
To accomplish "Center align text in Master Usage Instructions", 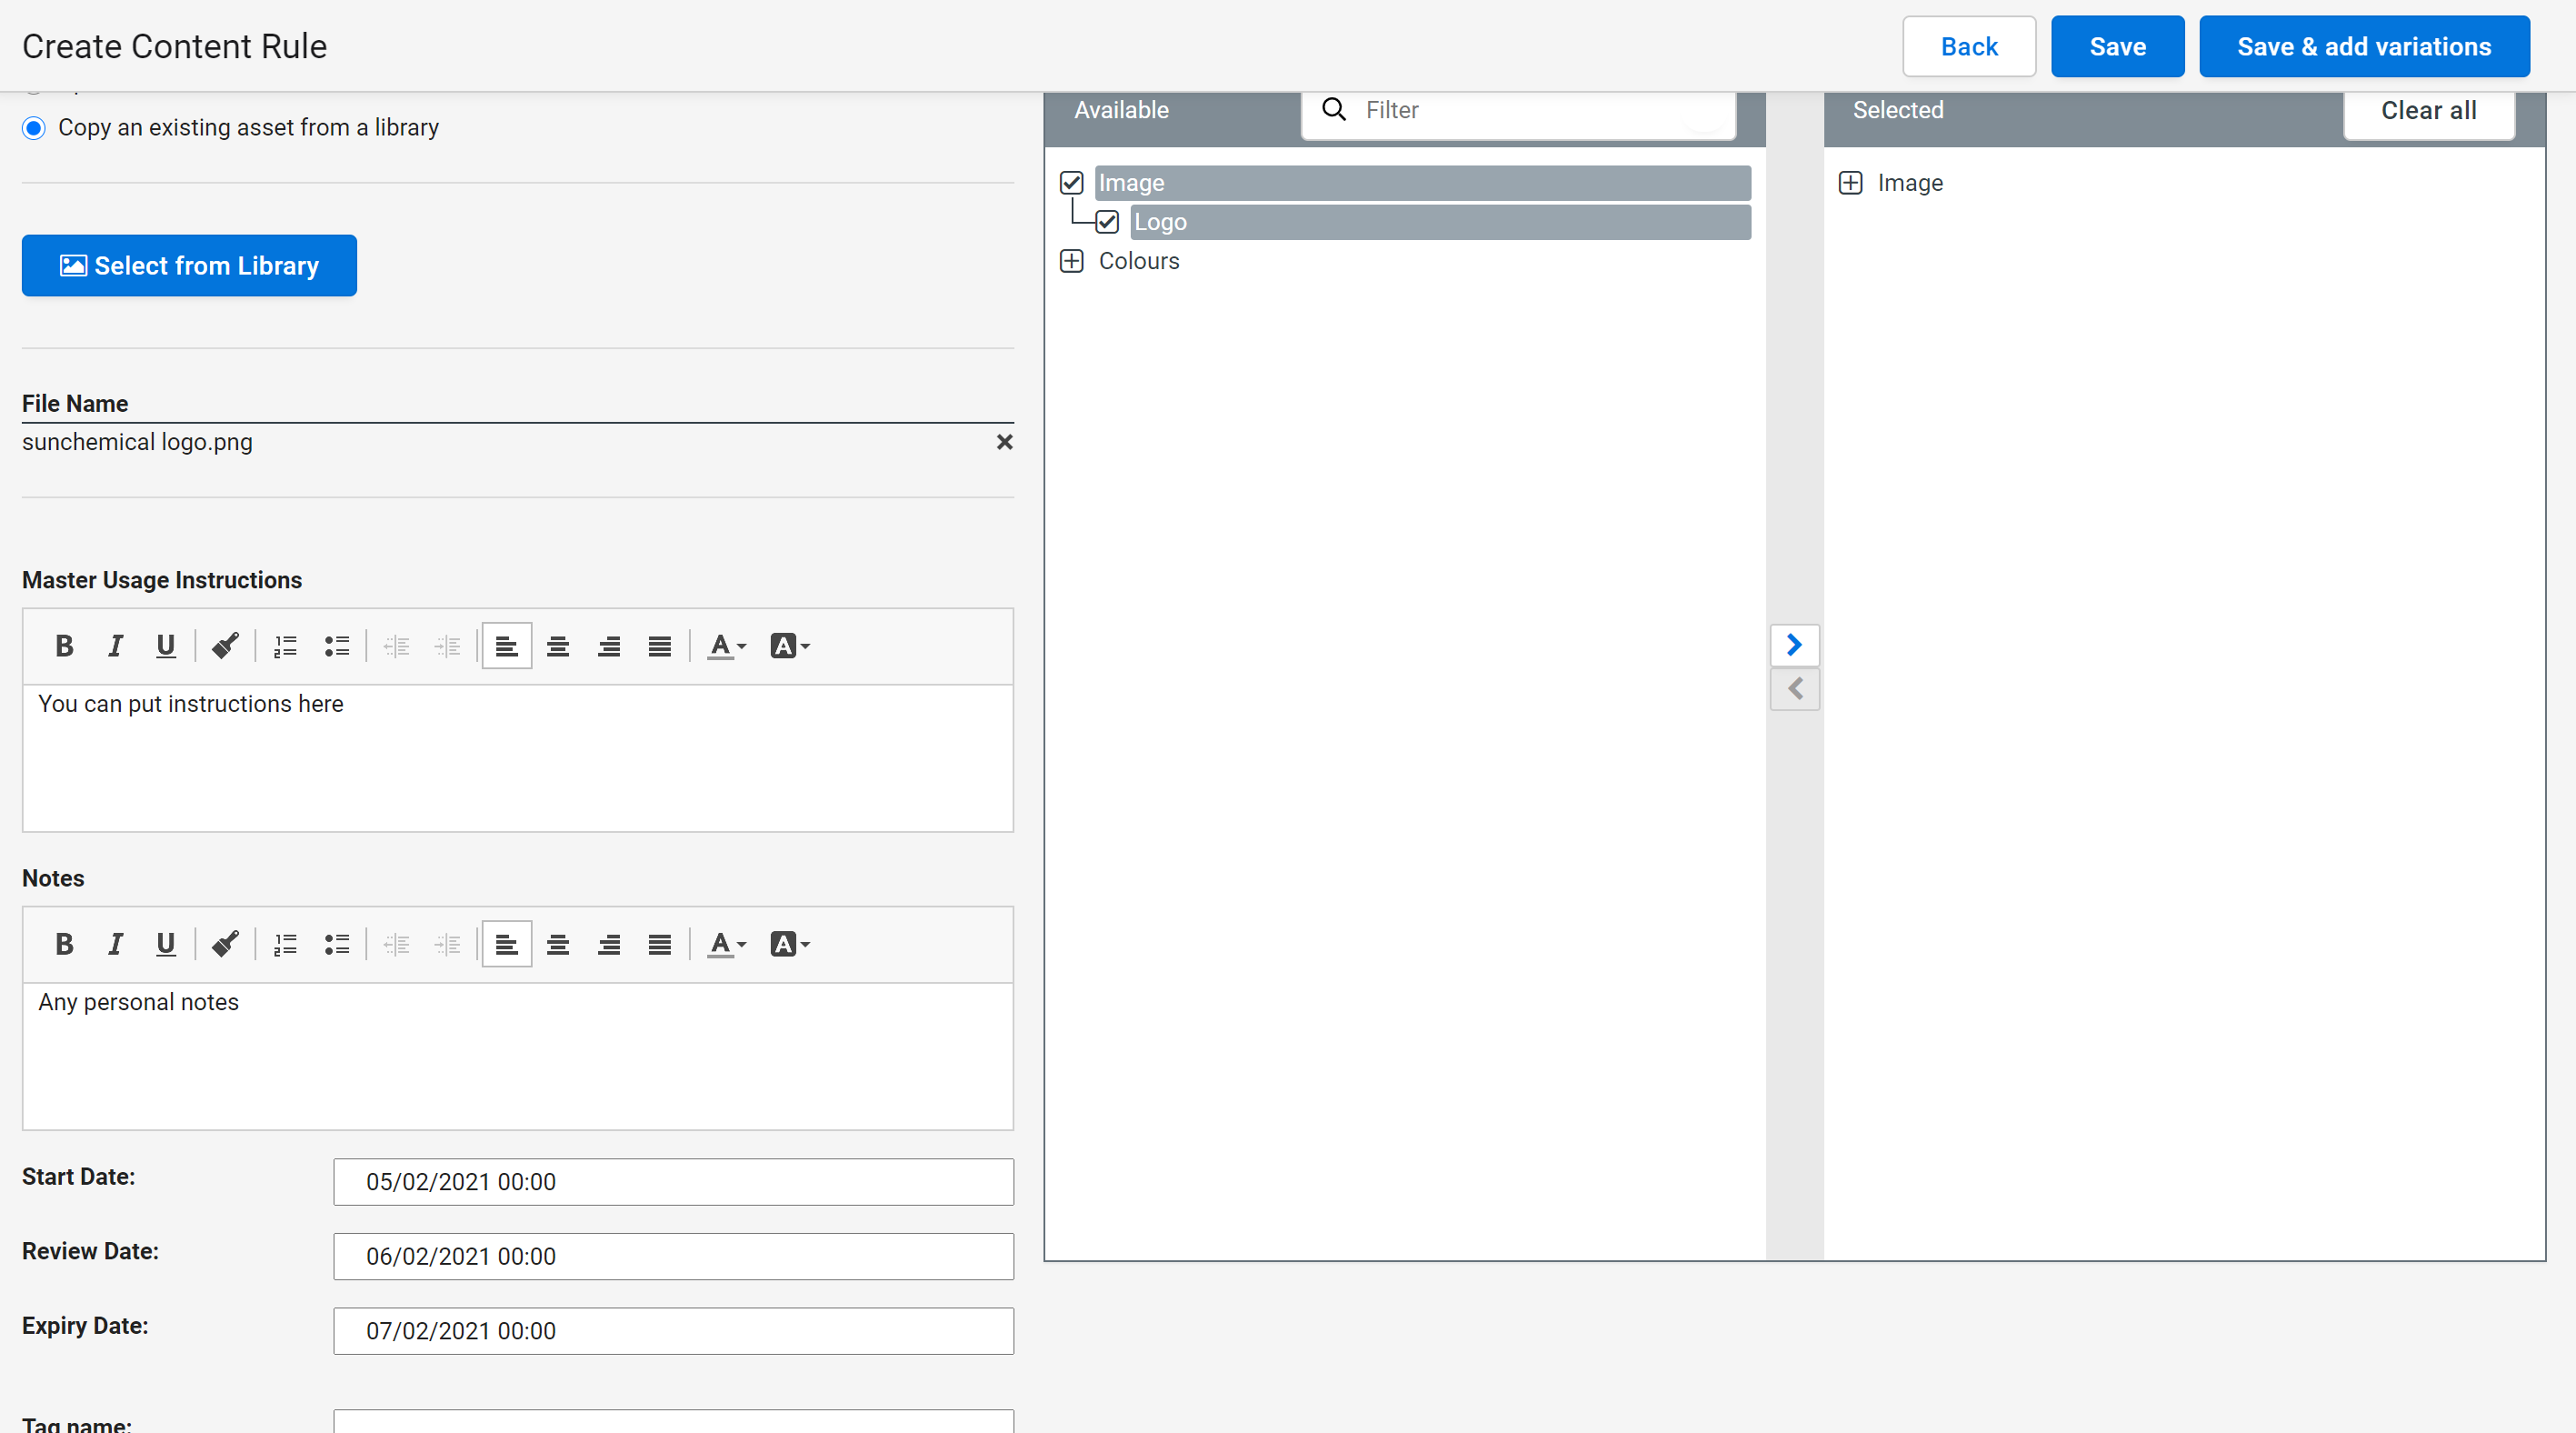I will tap(558, 646).
